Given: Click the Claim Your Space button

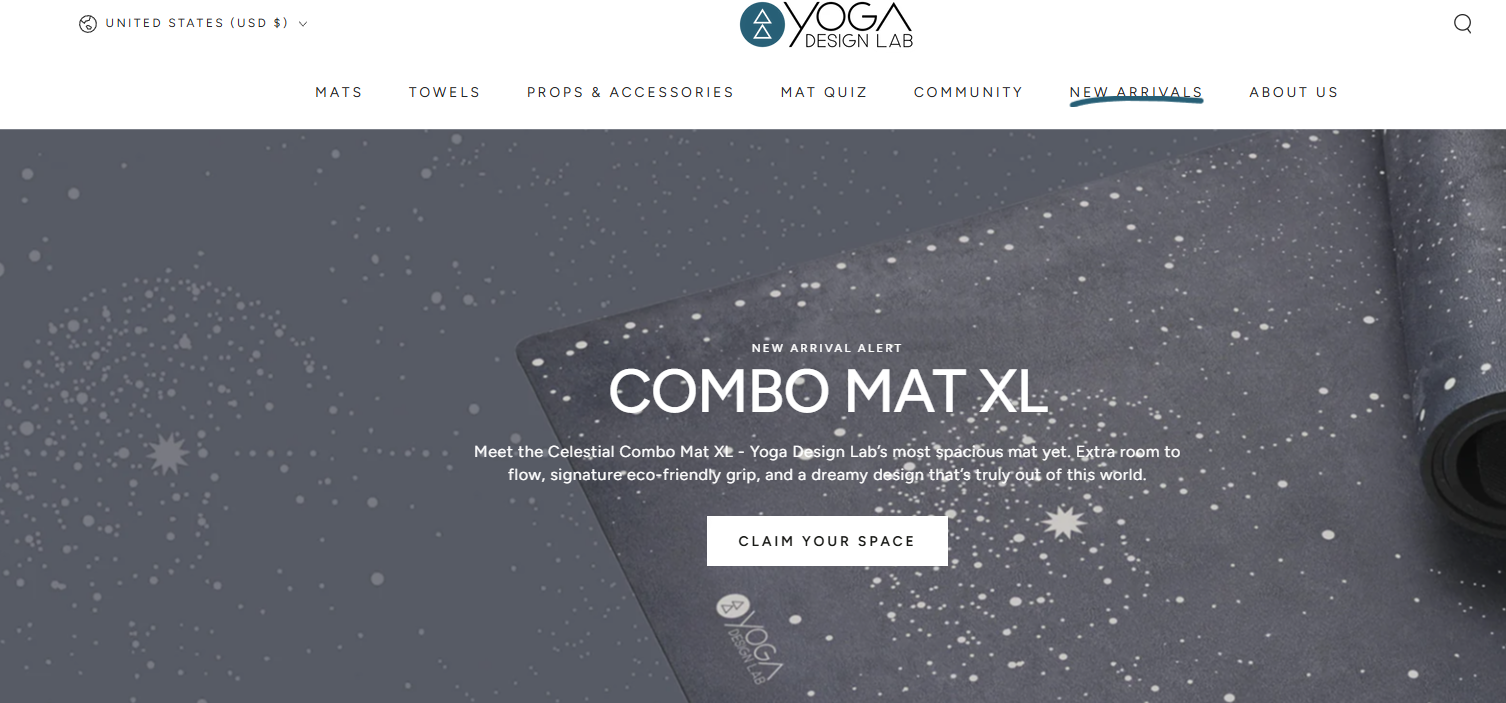Looking at the screenshot, I should pyautogui.click(x=827, y=541).
